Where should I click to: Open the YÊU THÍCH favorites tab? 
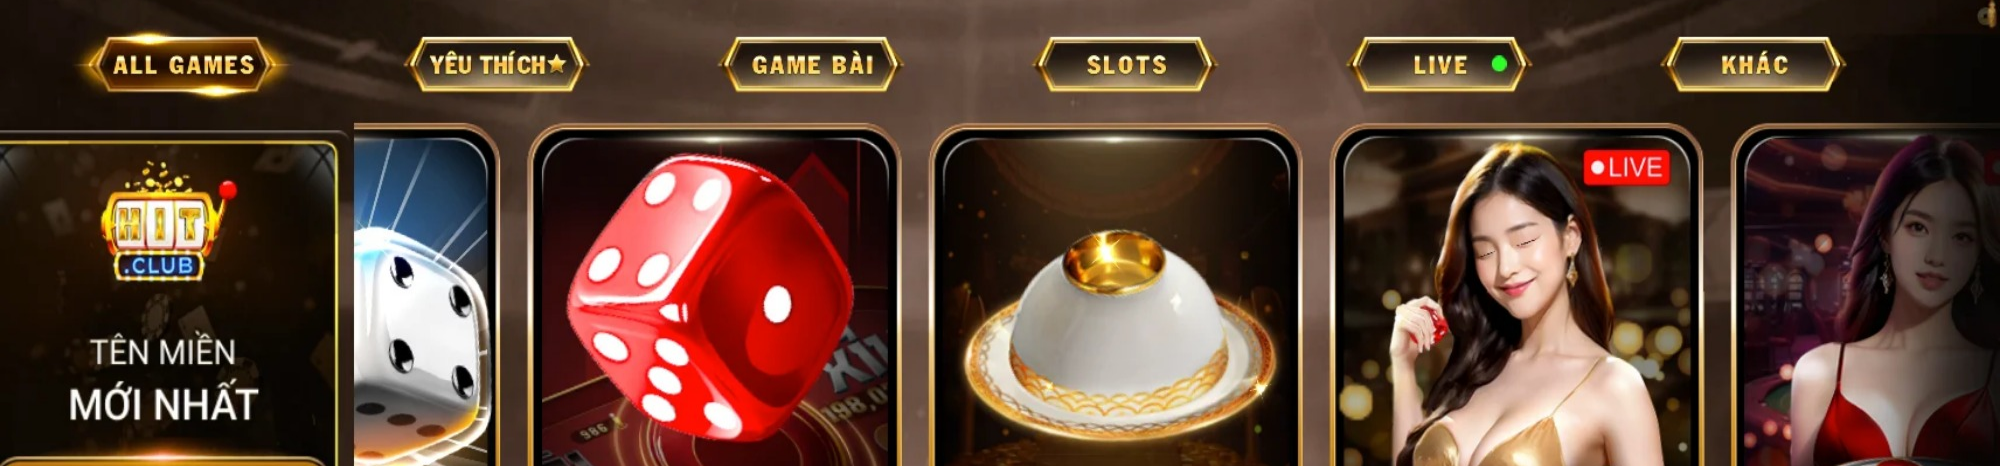(497, 65)
